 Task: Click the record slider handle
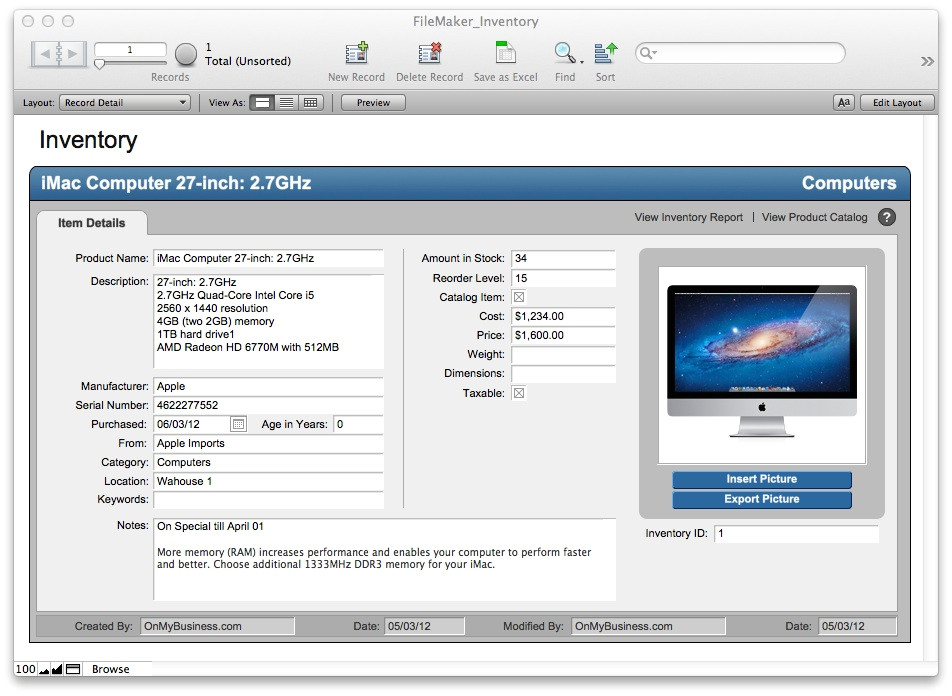click(100, 64)
